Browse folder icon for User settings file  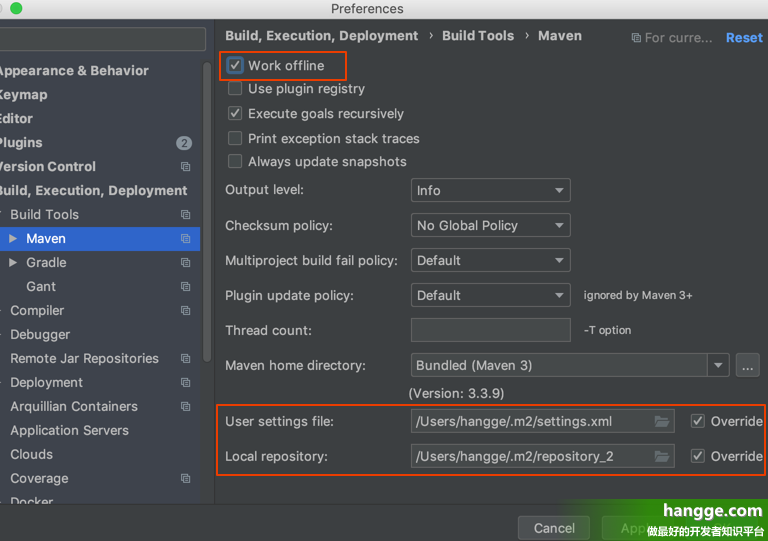pyautogui.click(x=662, y=422)
